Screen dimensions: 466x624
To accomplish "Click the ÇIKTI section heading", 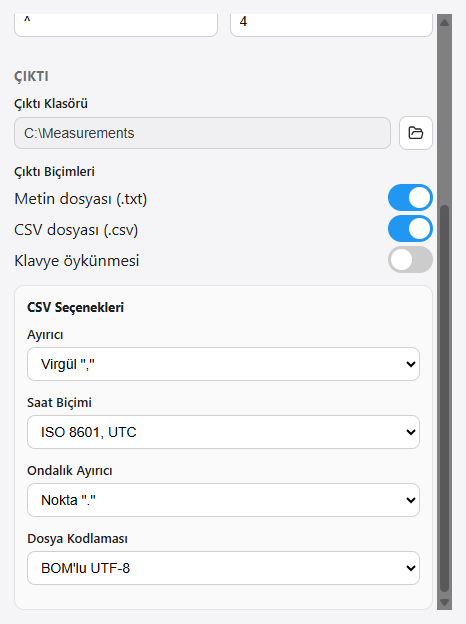I will (31, 76).
